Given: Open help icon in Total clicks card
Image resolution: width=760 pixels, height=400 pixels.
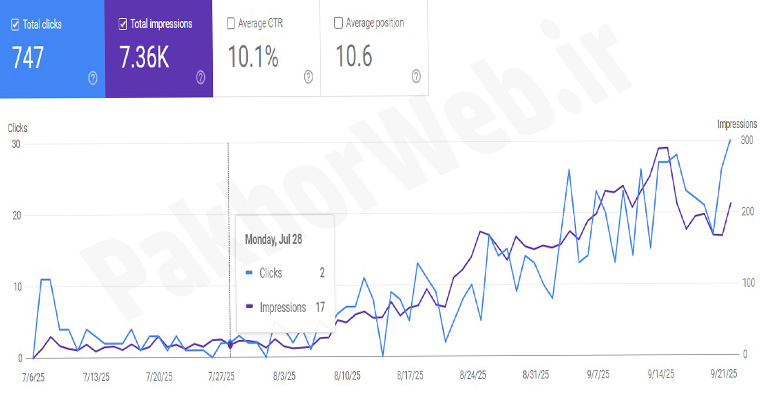Looking at the screenshot, I should coord(92,77).
